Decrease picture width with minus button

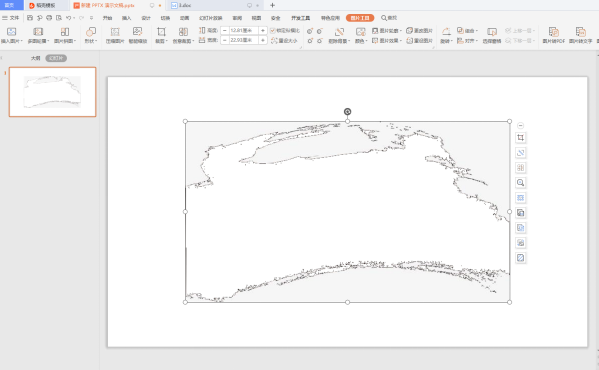point(225,40)
